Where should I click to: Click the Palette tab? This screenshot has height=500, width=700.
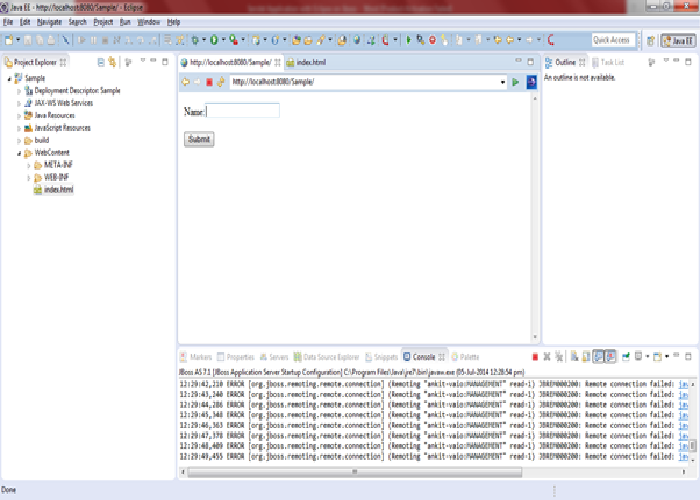point(465,357)
